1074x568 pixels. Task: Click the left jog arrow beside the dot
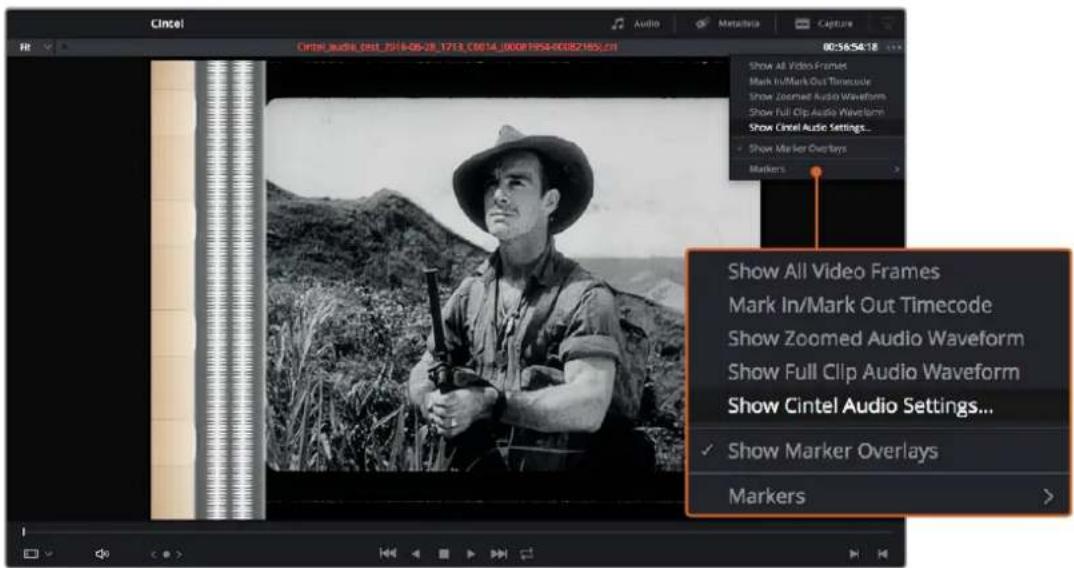(153, 554)
